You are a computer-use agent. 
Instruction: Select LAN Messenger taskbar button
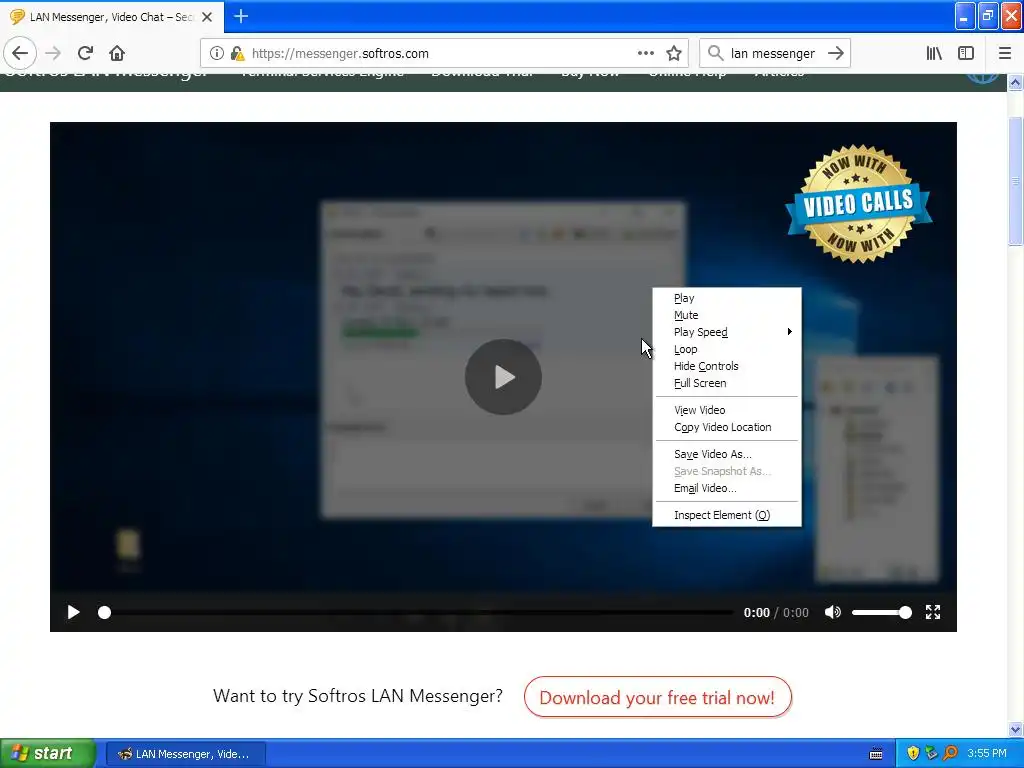point(185,754)
